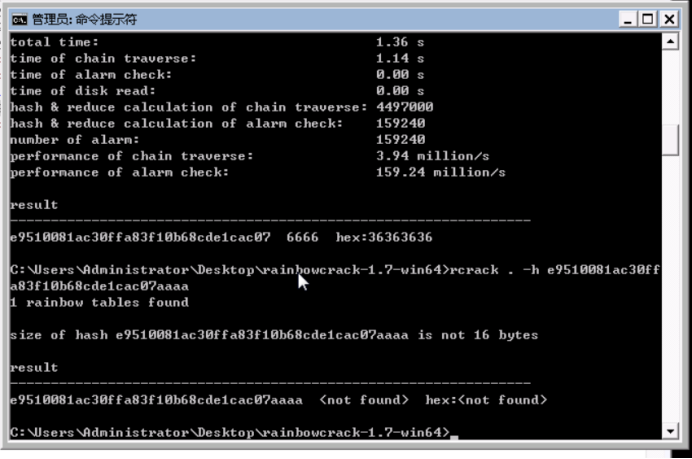Click the 159.24 million/s alarm check performance

[x=440, y=172]
